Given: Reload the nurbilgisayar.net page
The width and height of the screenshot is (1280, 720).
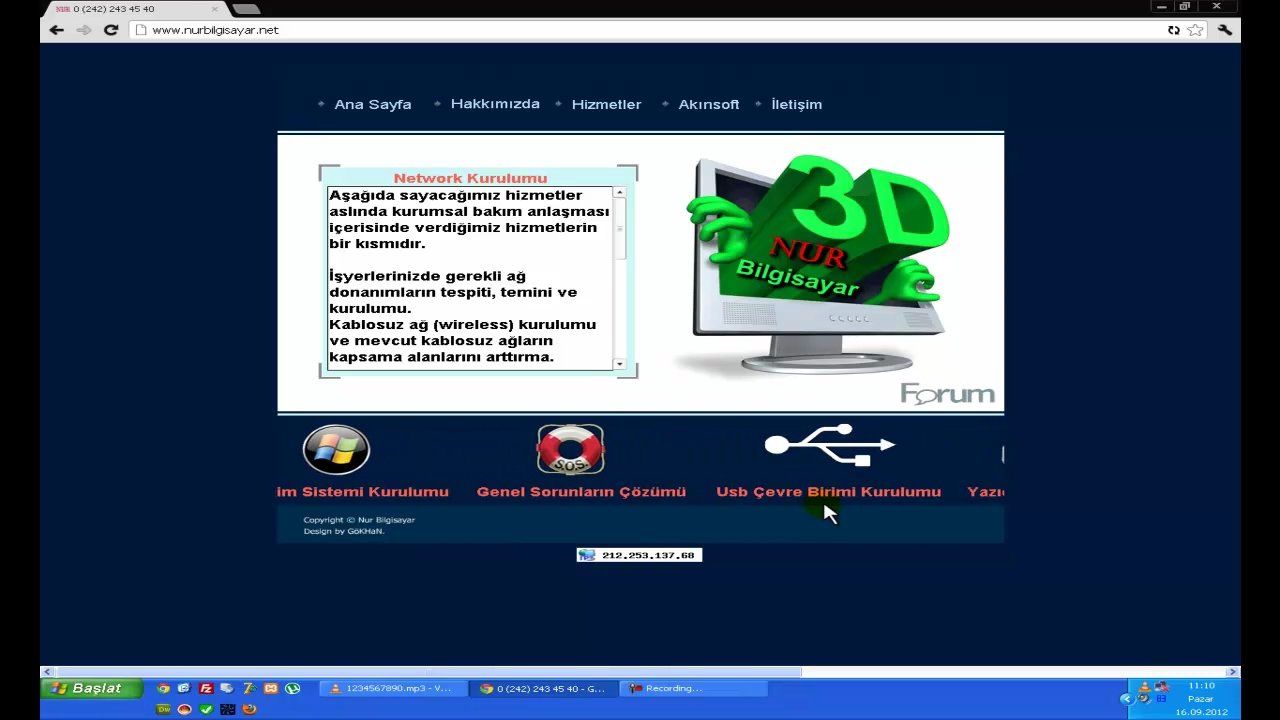Looking at the screenshot, I should [111, 30].
